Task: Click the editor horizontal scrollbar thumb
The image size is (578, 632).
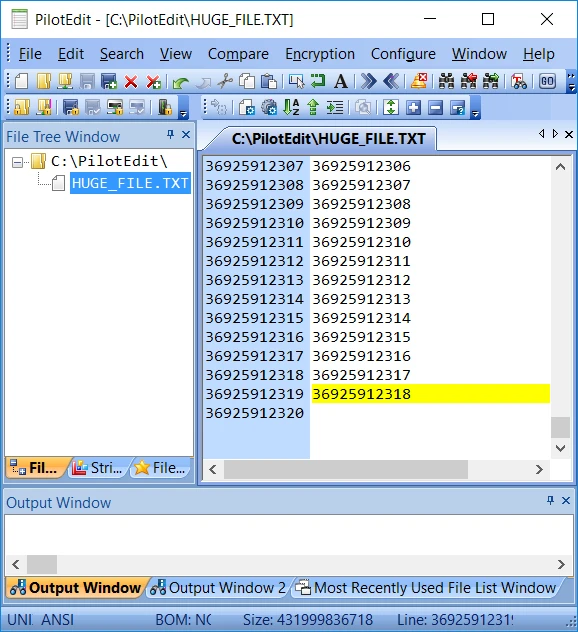Action: (x=346, y=469)
